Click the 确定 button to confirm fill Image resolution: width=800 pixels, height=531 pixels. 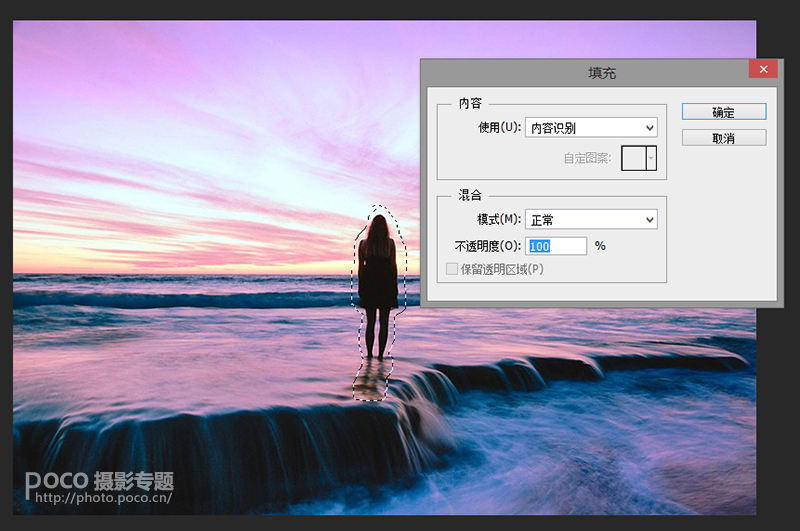(723, 112)
